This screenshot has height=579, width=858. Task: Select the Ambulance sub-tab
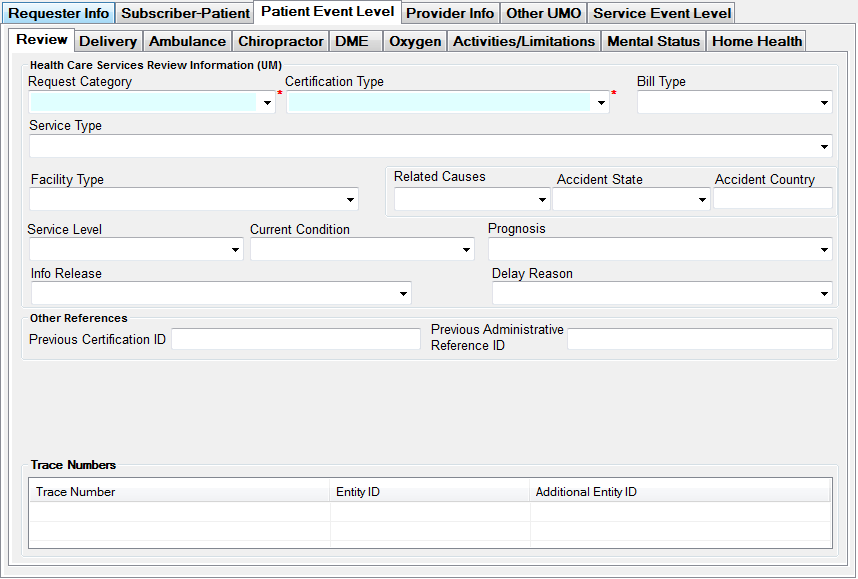(x=187, y=42)
